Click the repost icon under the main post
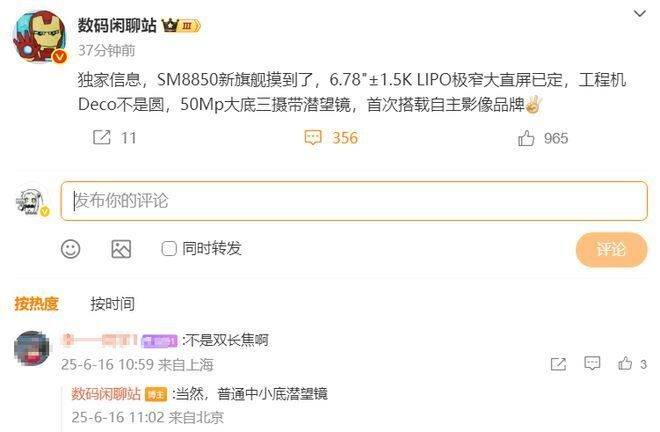 (x=101, y=137)
